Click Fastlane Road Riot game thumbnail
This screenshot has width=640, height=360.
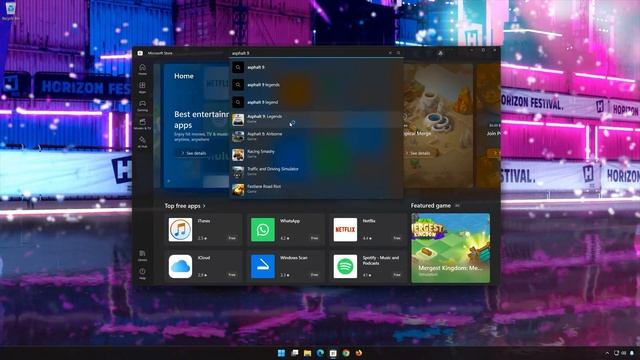[238, 189]
